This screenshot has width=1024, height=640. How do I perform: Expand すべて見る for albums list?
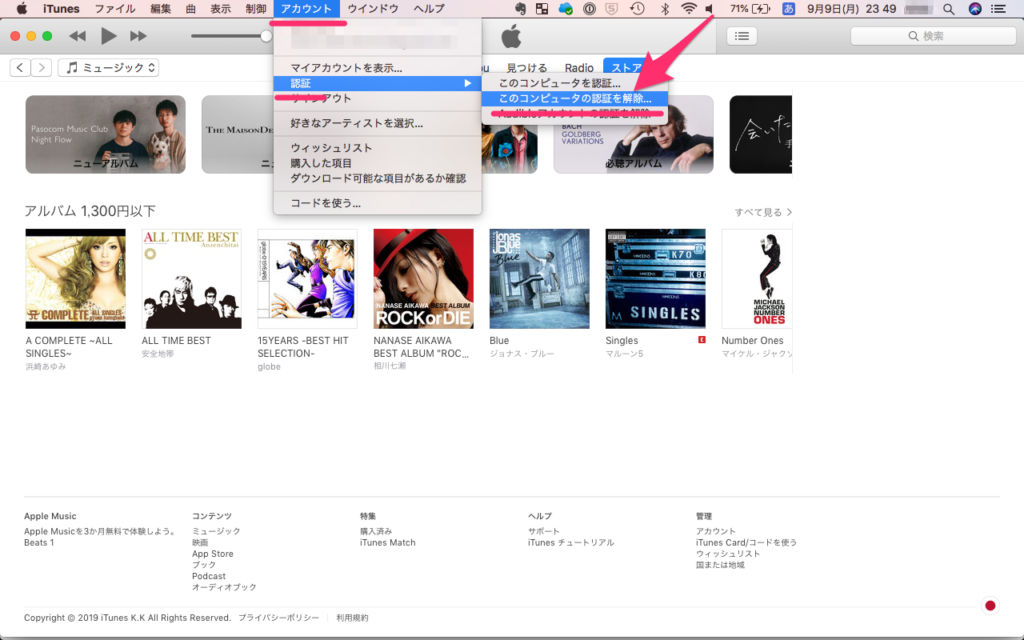click(763, 212)
